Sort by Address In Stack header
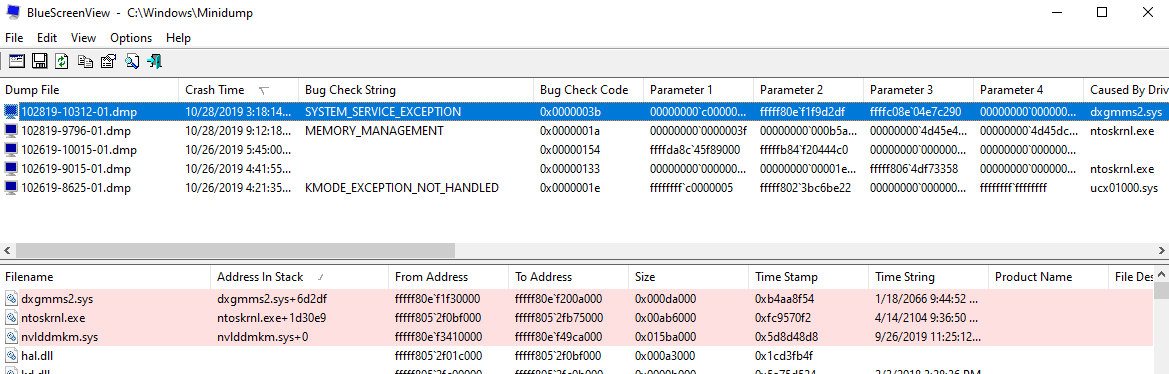1169x374 pixels. [x=300, y=277]
